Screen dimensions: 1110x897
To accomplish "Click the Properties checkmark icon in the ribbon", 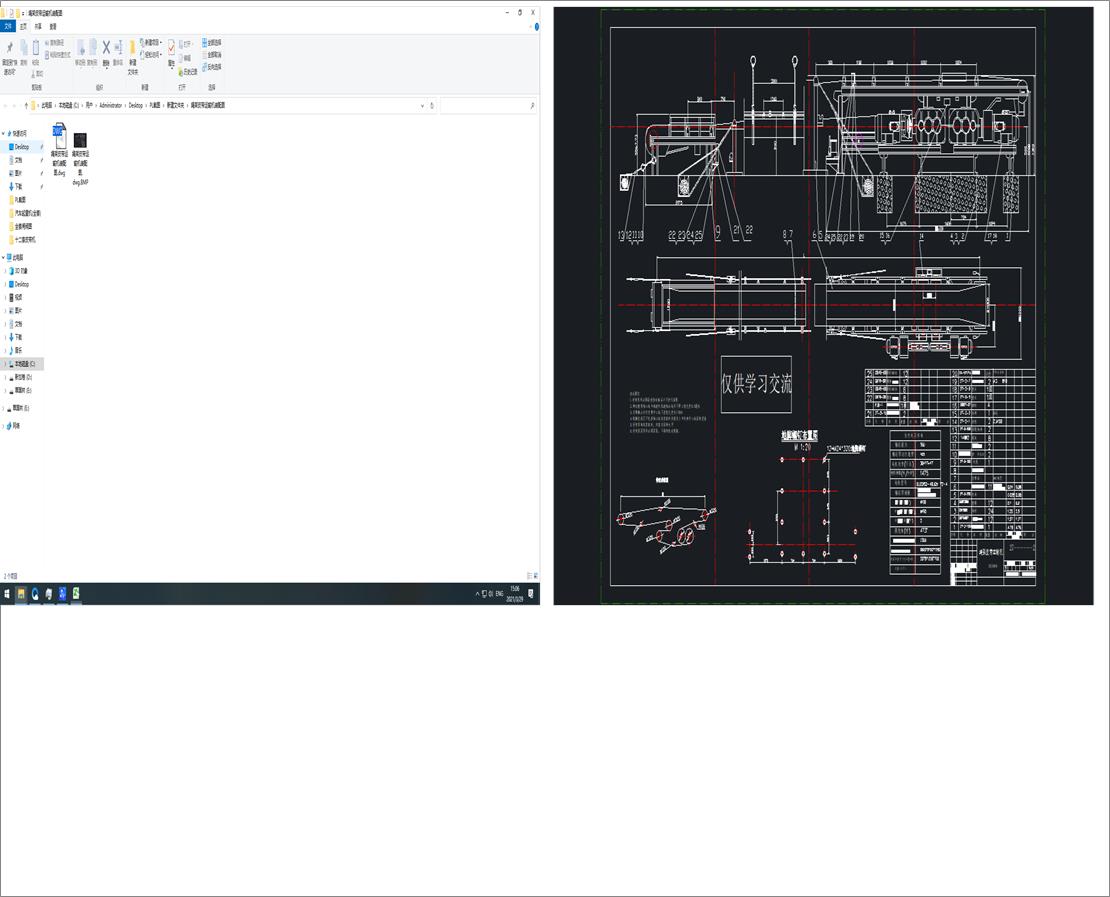I will point(171,47).
